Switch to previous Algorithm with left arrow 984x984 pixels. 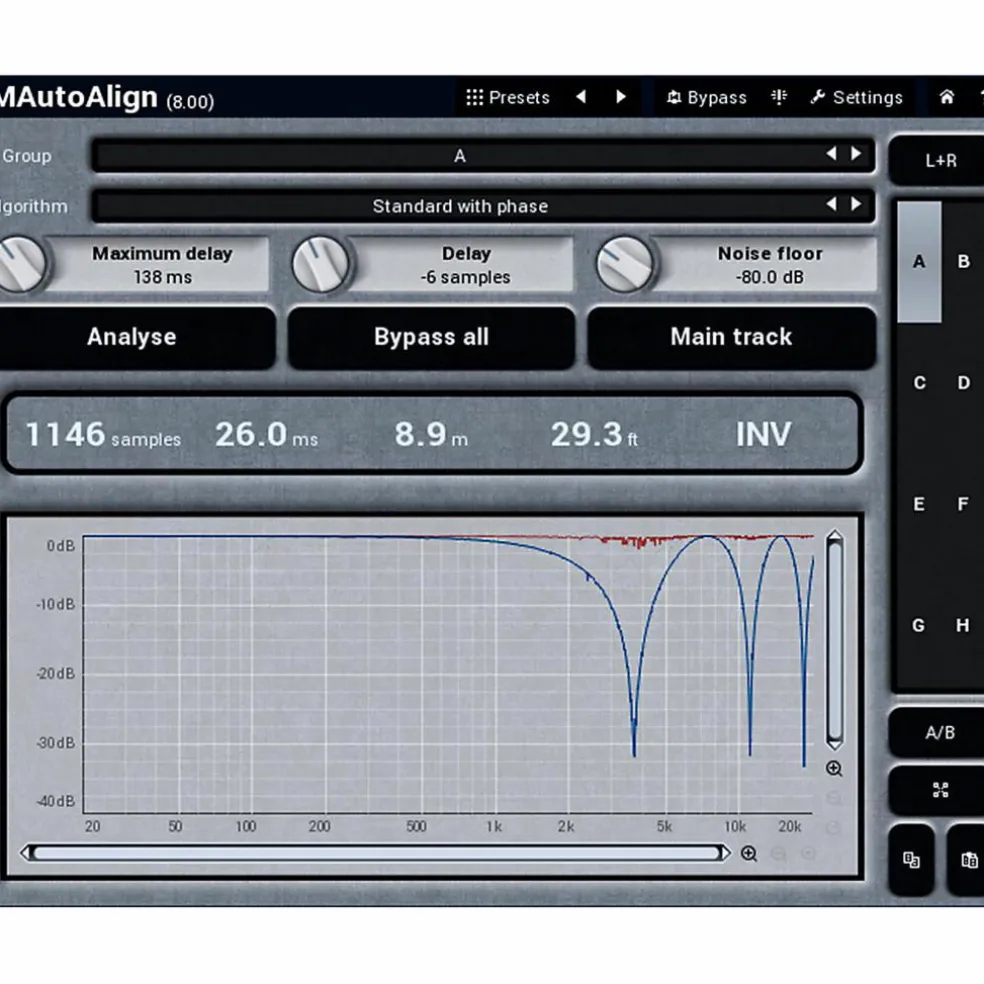(x=832, y=204)
